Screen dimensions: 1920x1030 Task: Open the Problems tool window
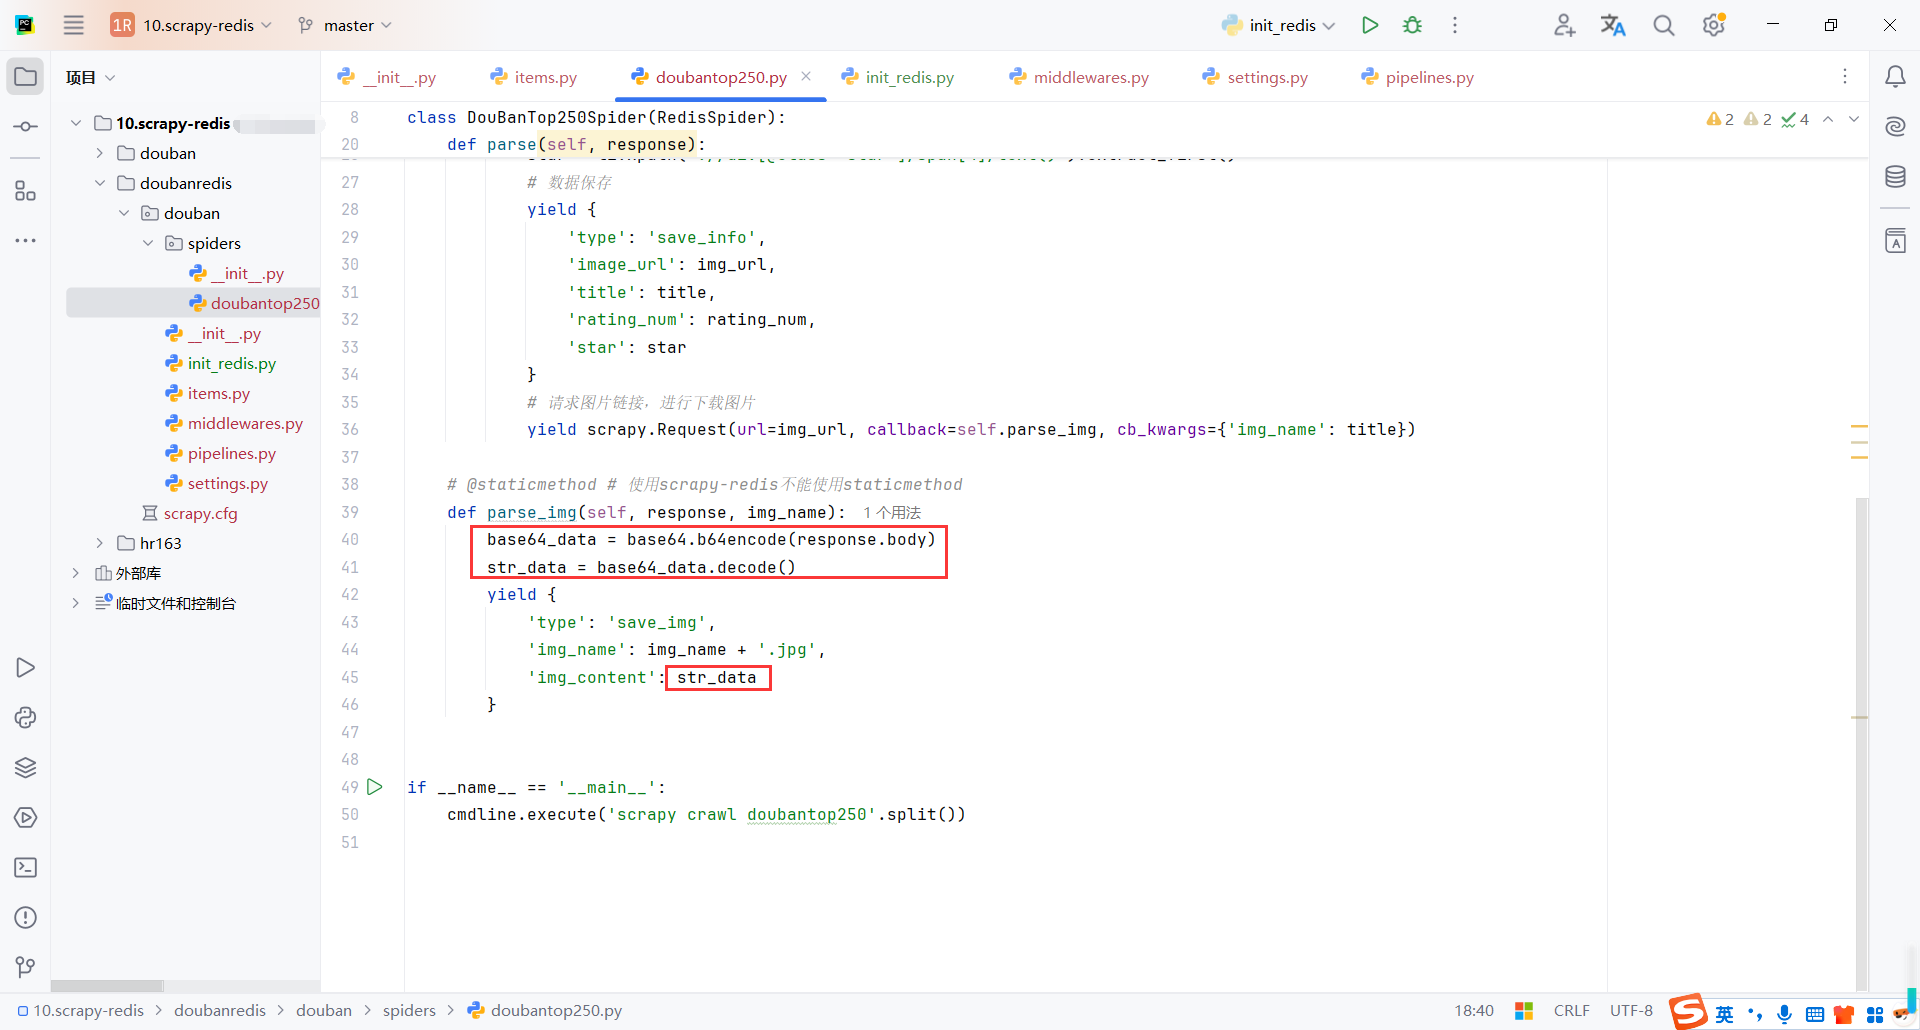(x=25, y=918)
